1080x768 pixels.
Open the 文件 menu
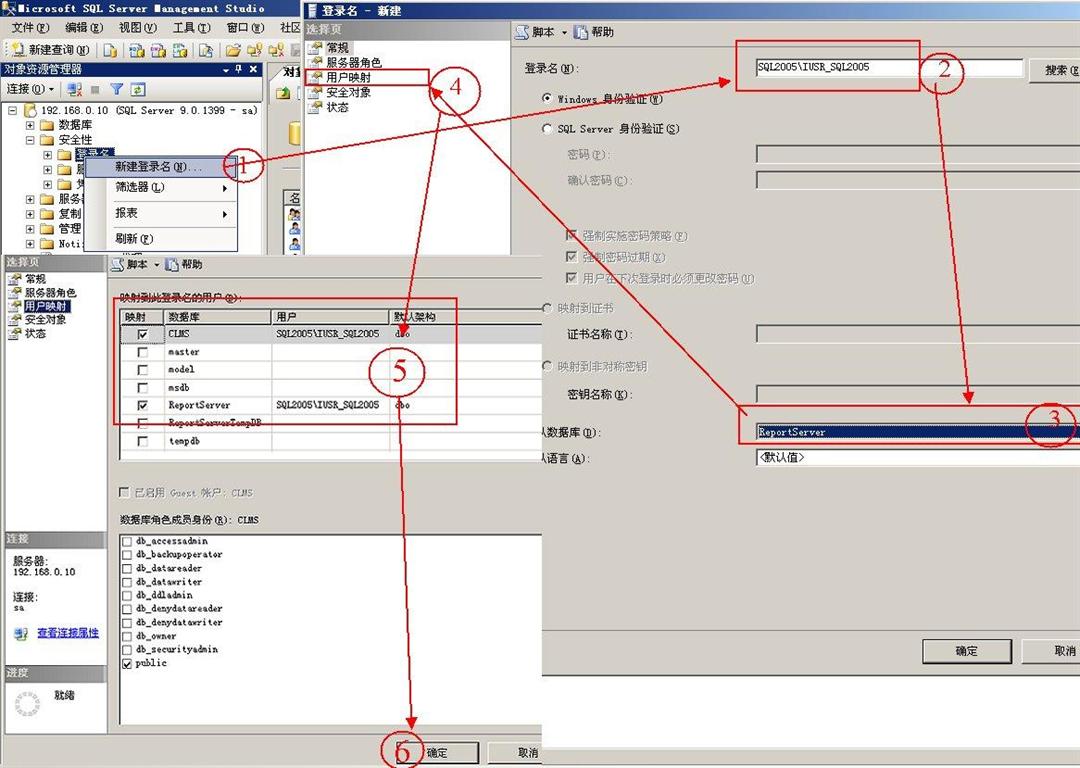click(30, 28)
